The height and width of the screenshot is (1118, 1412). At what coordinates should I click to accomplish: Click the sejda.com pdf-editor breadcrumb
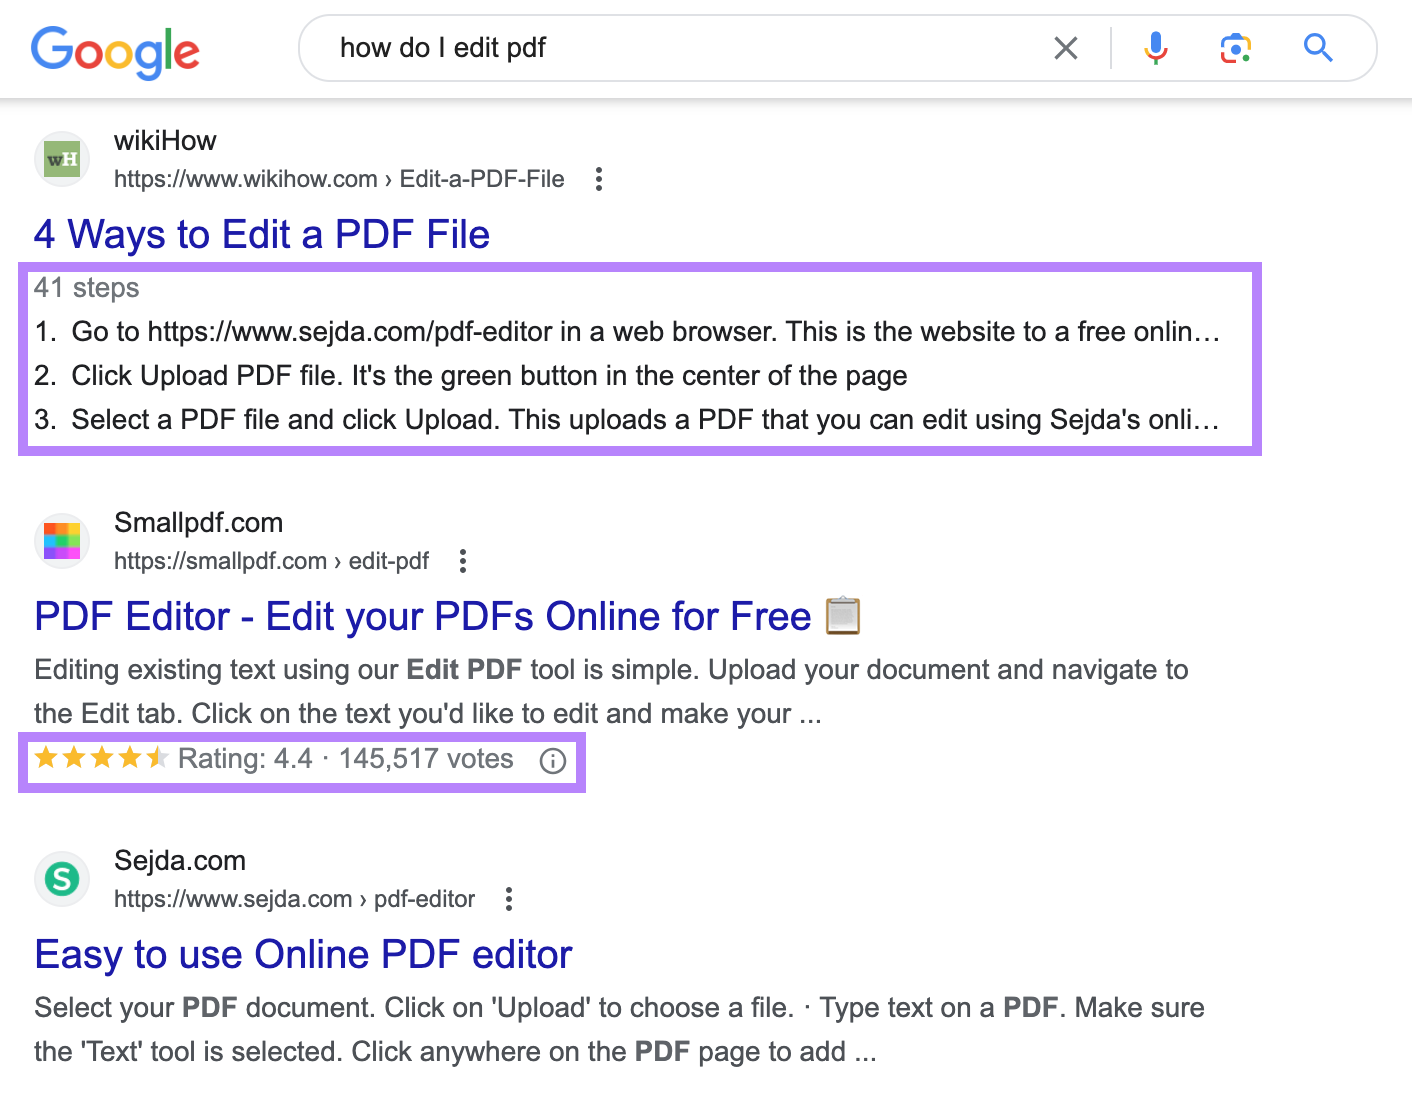click(295, 899)
